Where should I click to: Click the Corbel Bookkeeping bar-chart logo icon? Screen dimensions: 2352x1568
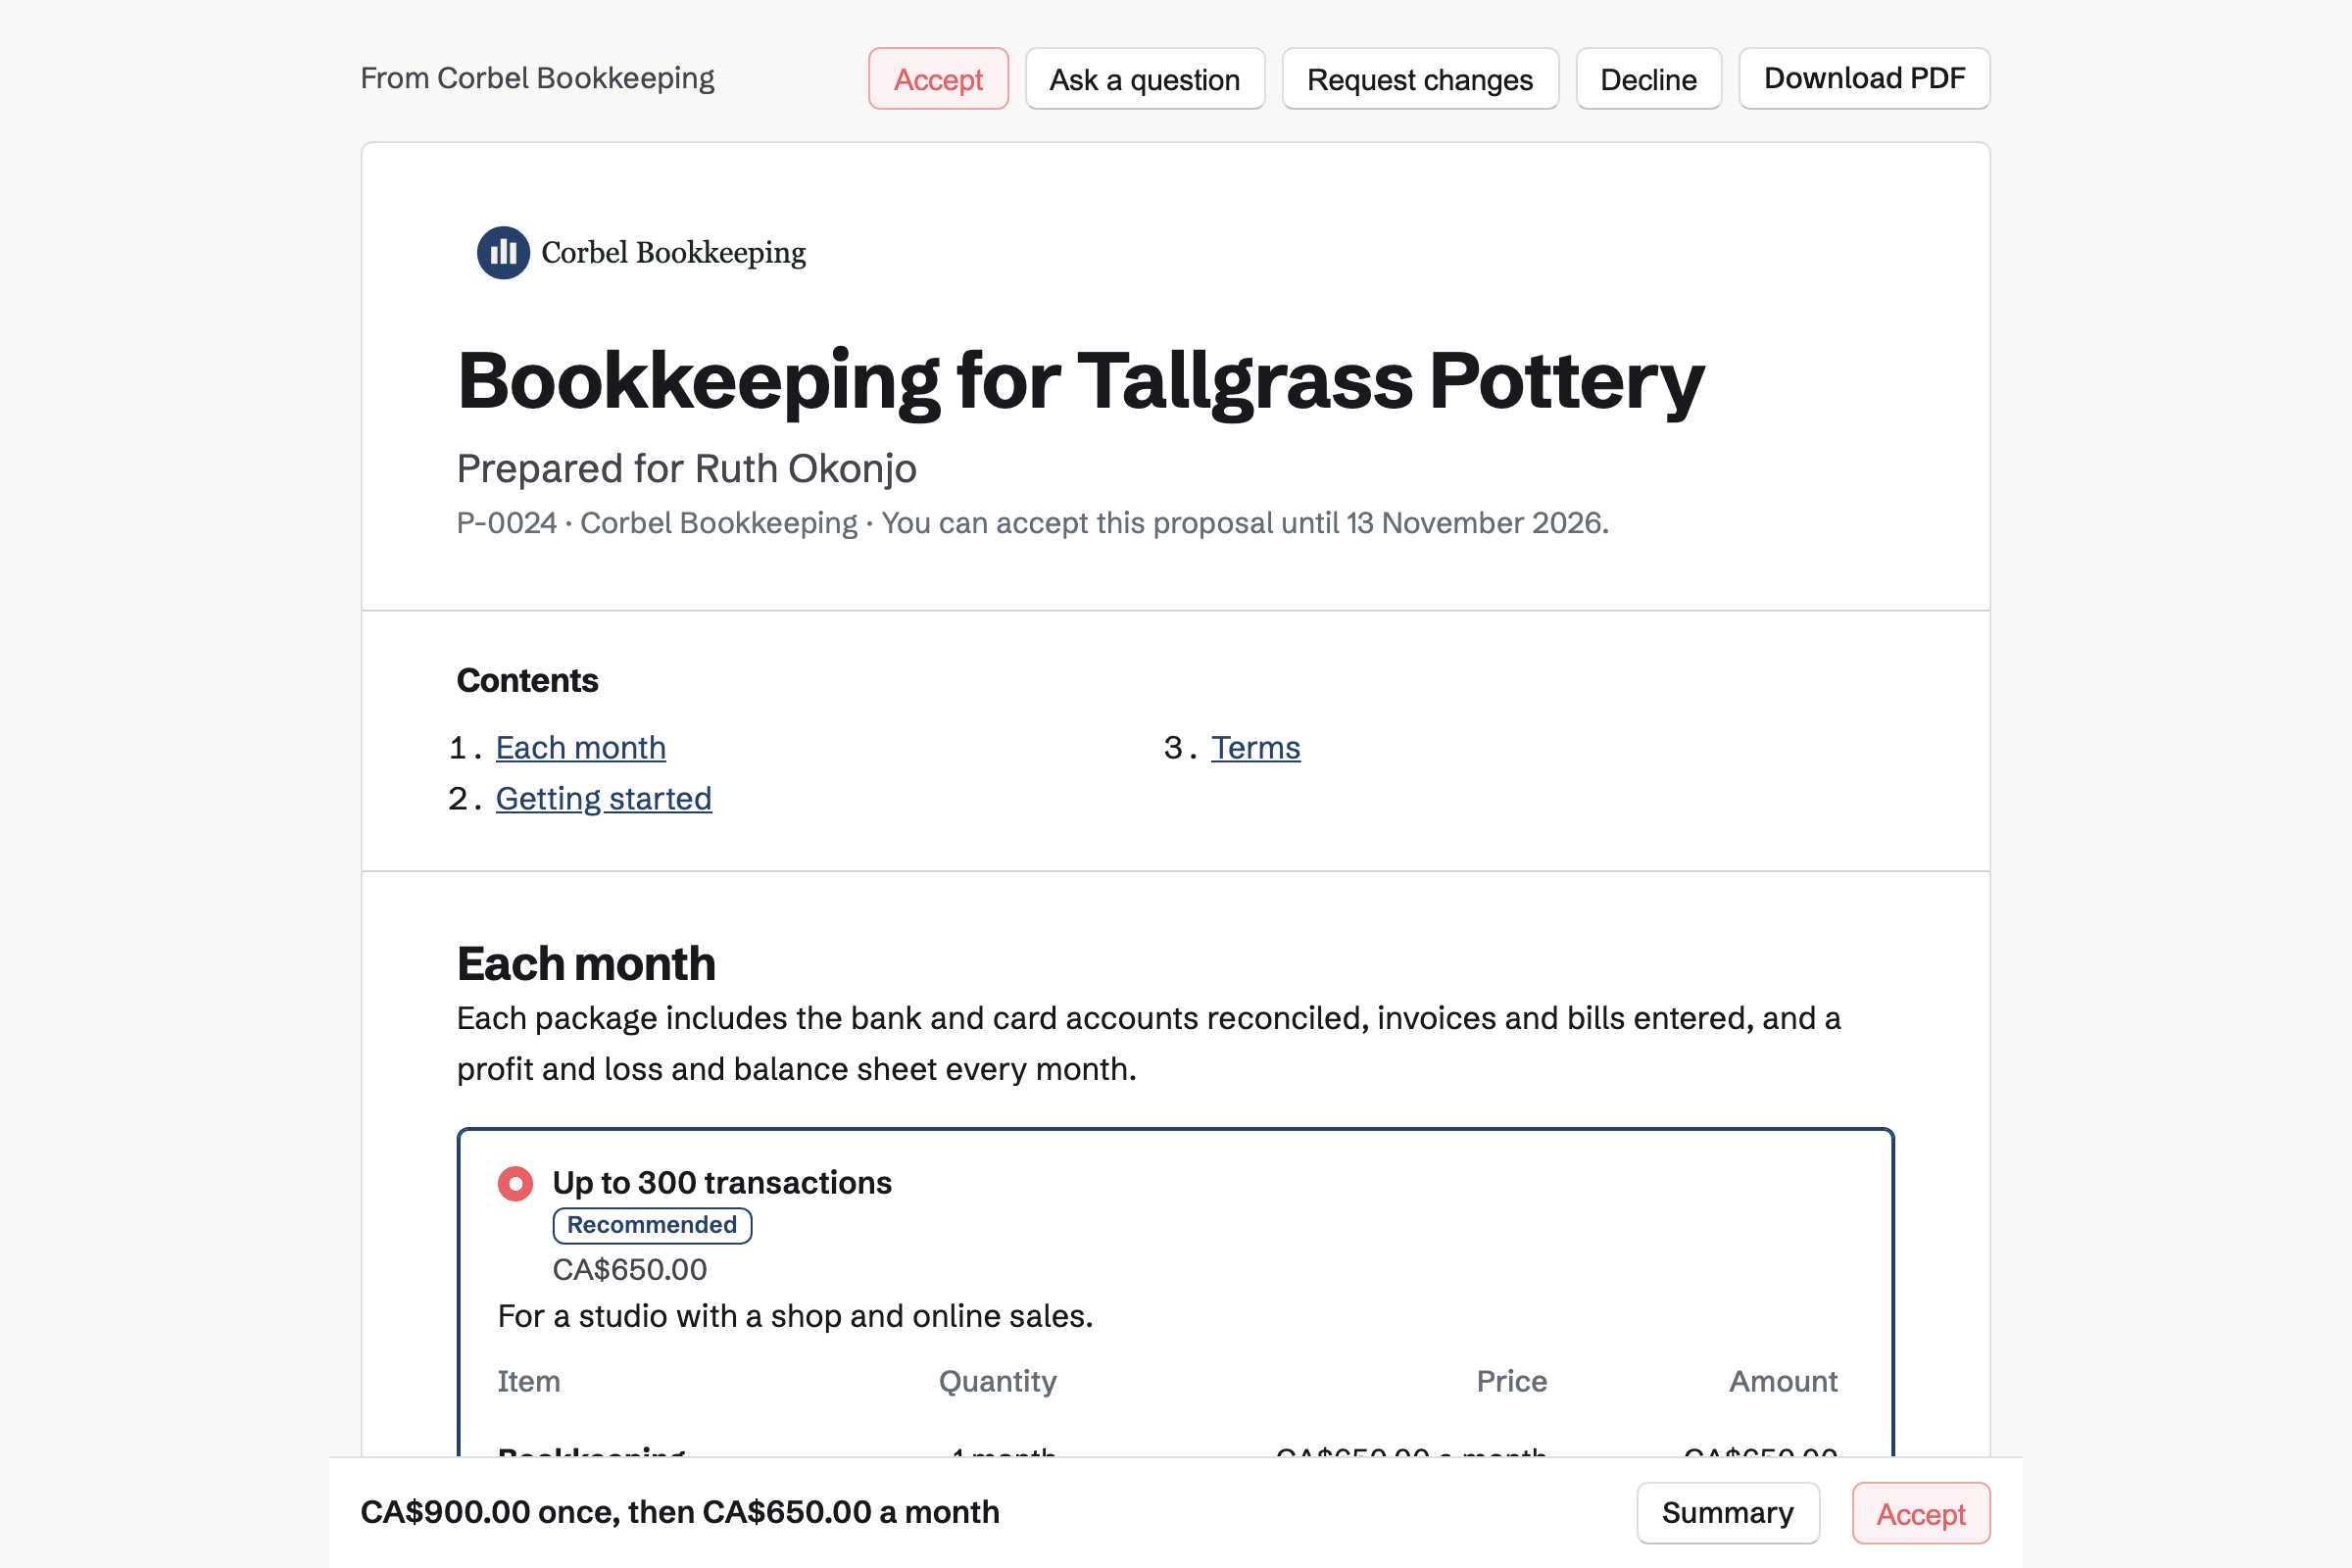(x=503, y=252)
